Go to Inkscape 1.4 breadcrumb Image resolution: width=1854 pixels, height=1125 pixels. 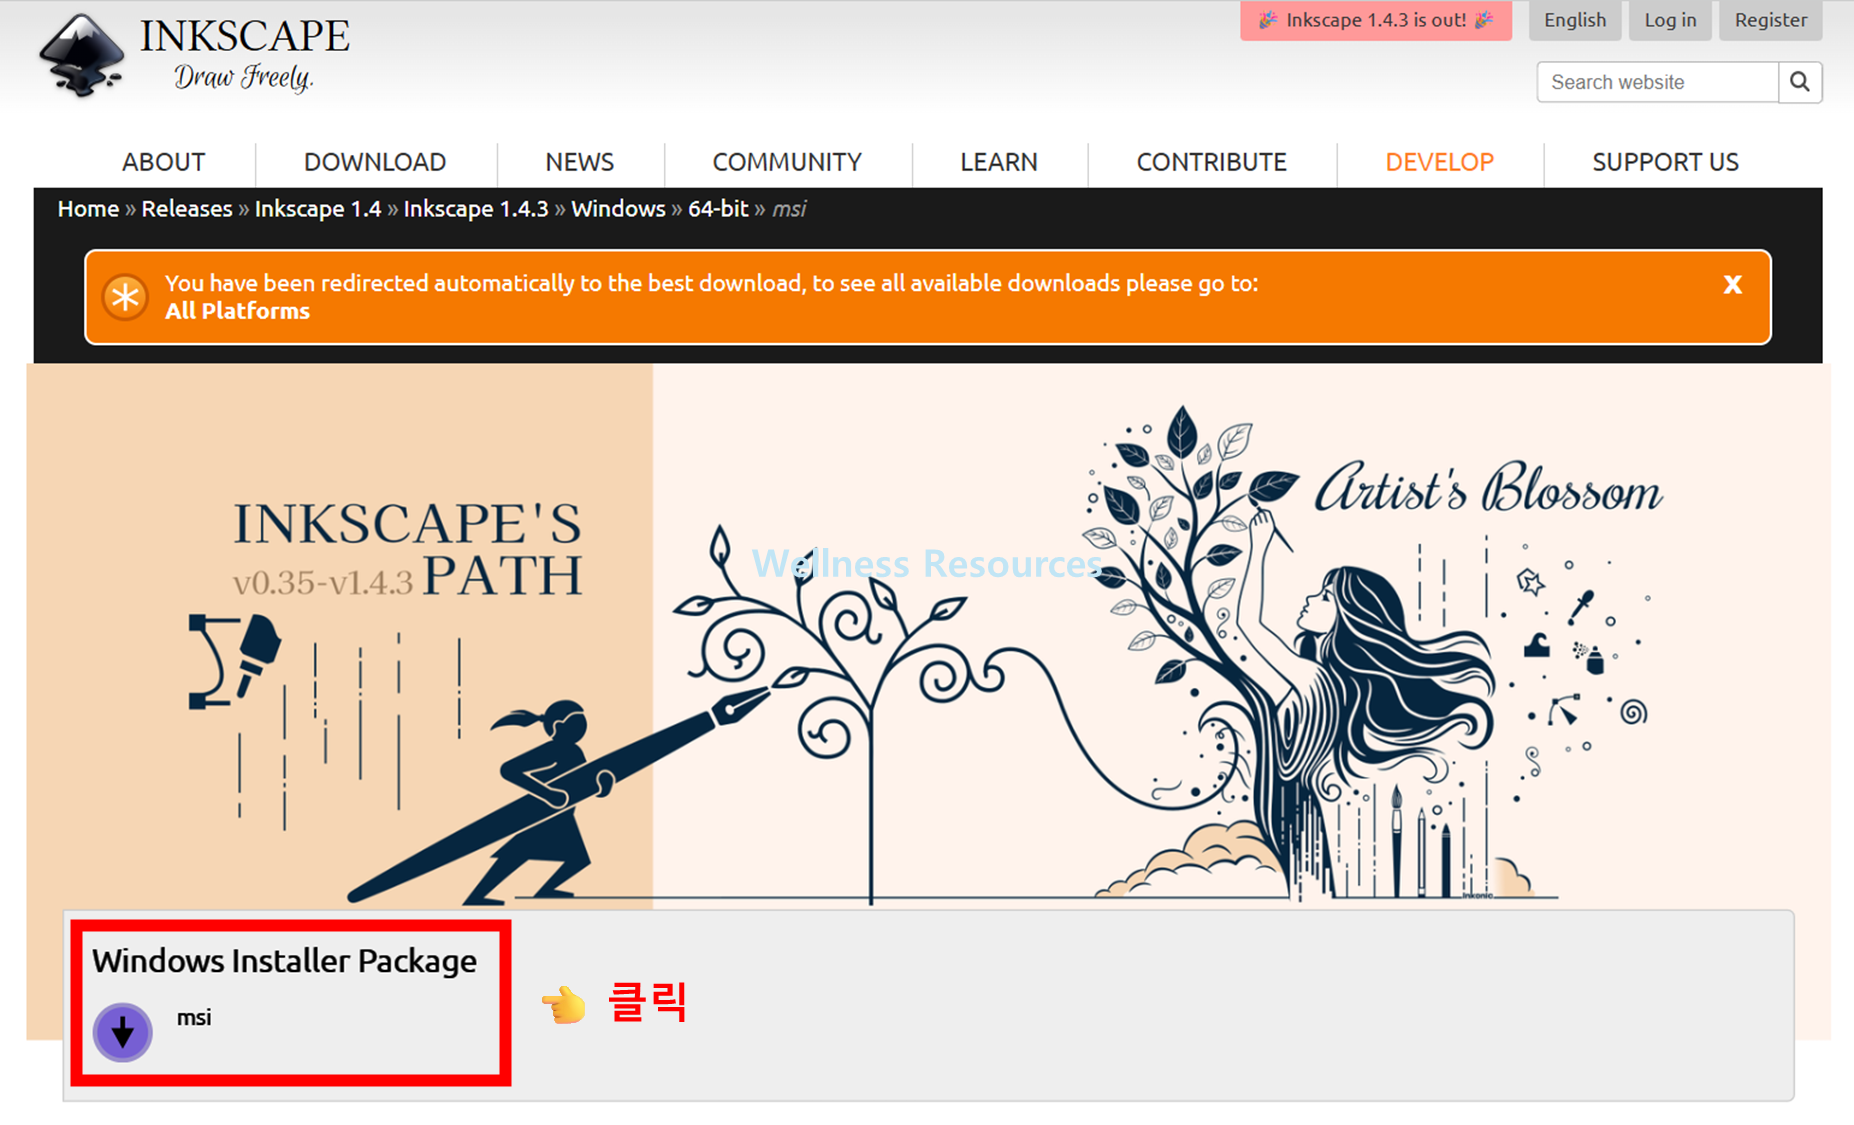pos(318,209)
